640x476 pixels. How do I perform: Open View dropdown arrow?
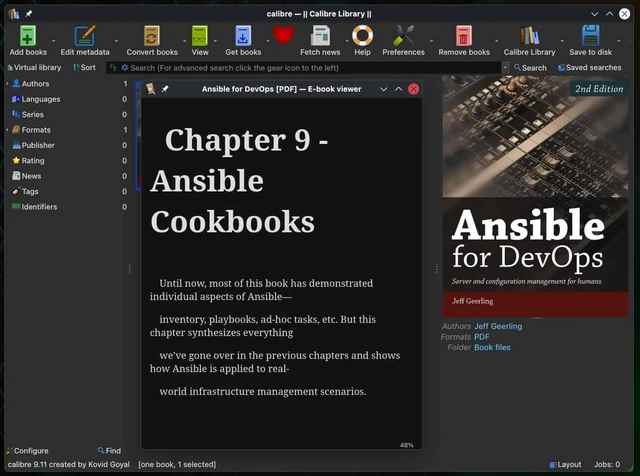coord(215,41)
